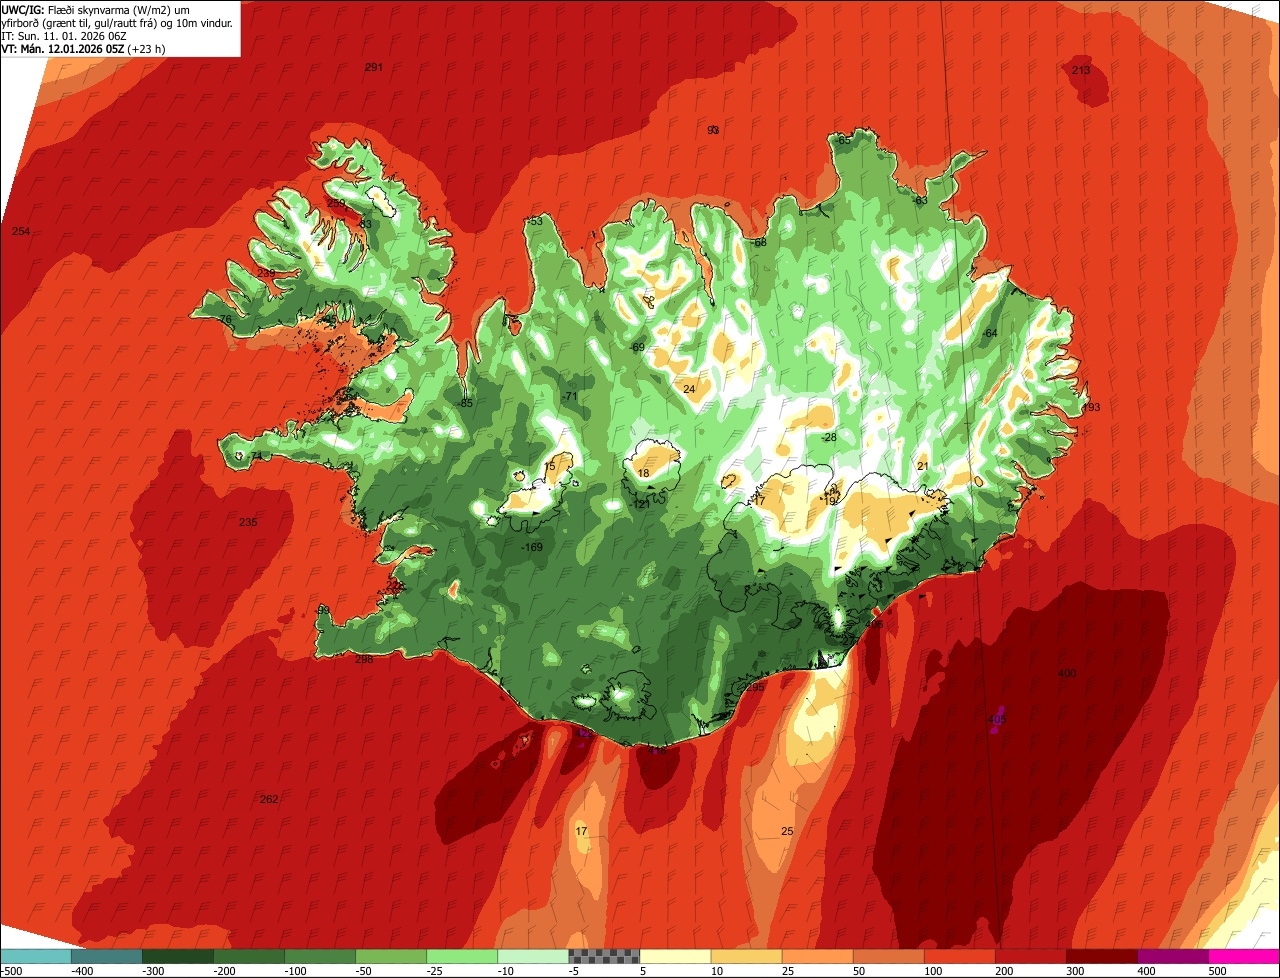1280x978 pixels.
Task: Click the map value -121 south of Hofsjökull
Action: coord(640,504)
